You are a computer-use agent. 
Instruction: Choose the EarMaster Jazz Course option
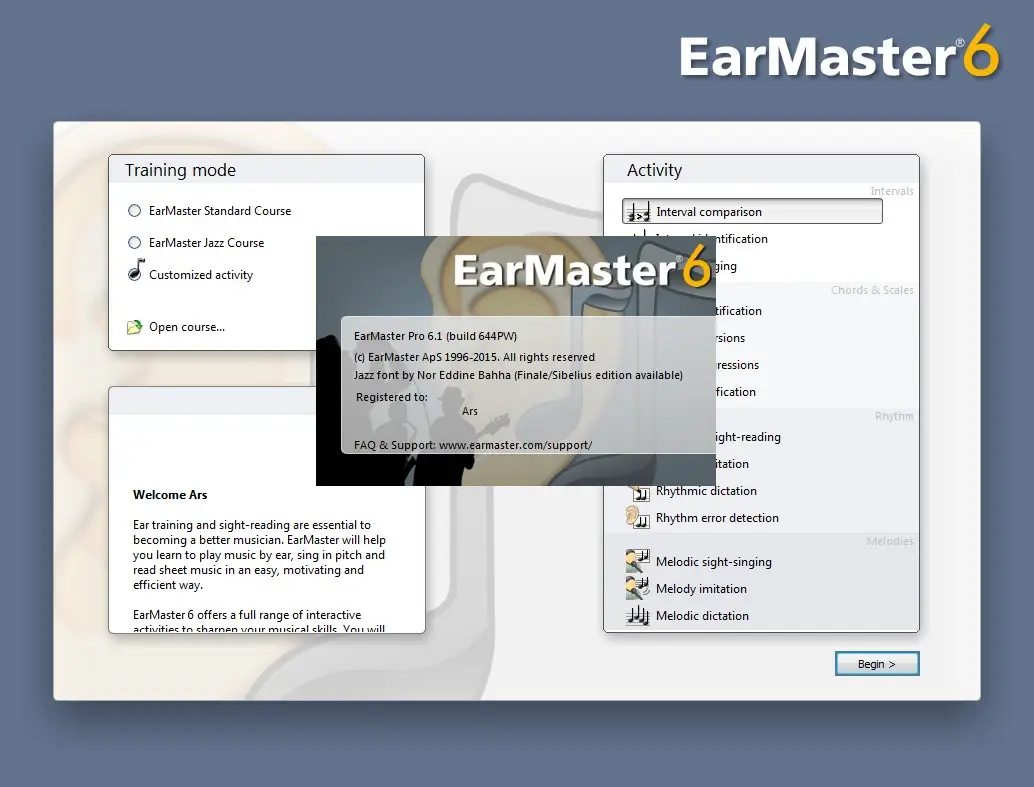pyautogui.click(x=135, y=243)
